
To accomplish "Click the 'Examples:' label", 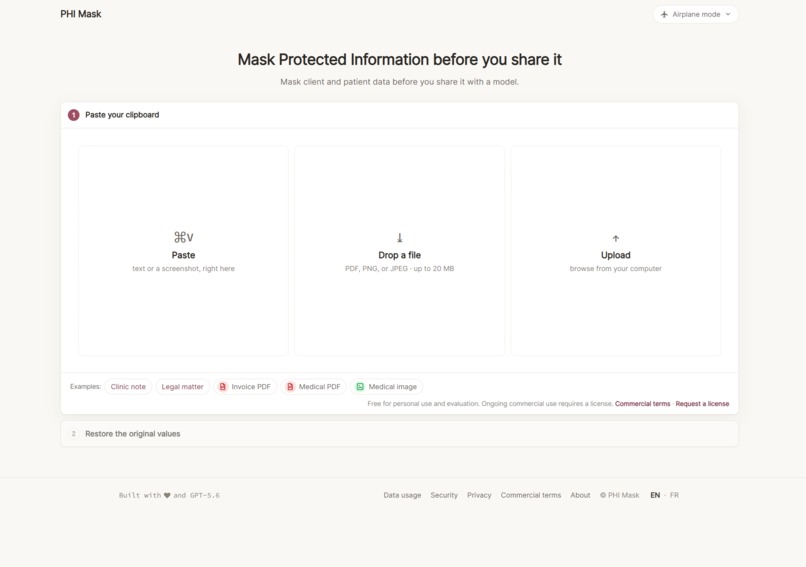I will click(x=85, y=387).
